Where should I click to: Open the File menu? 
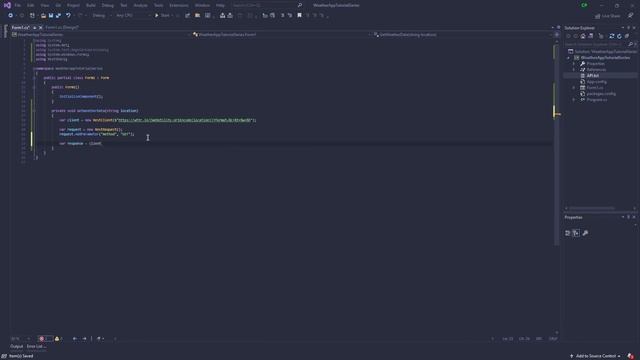point(18,5)
